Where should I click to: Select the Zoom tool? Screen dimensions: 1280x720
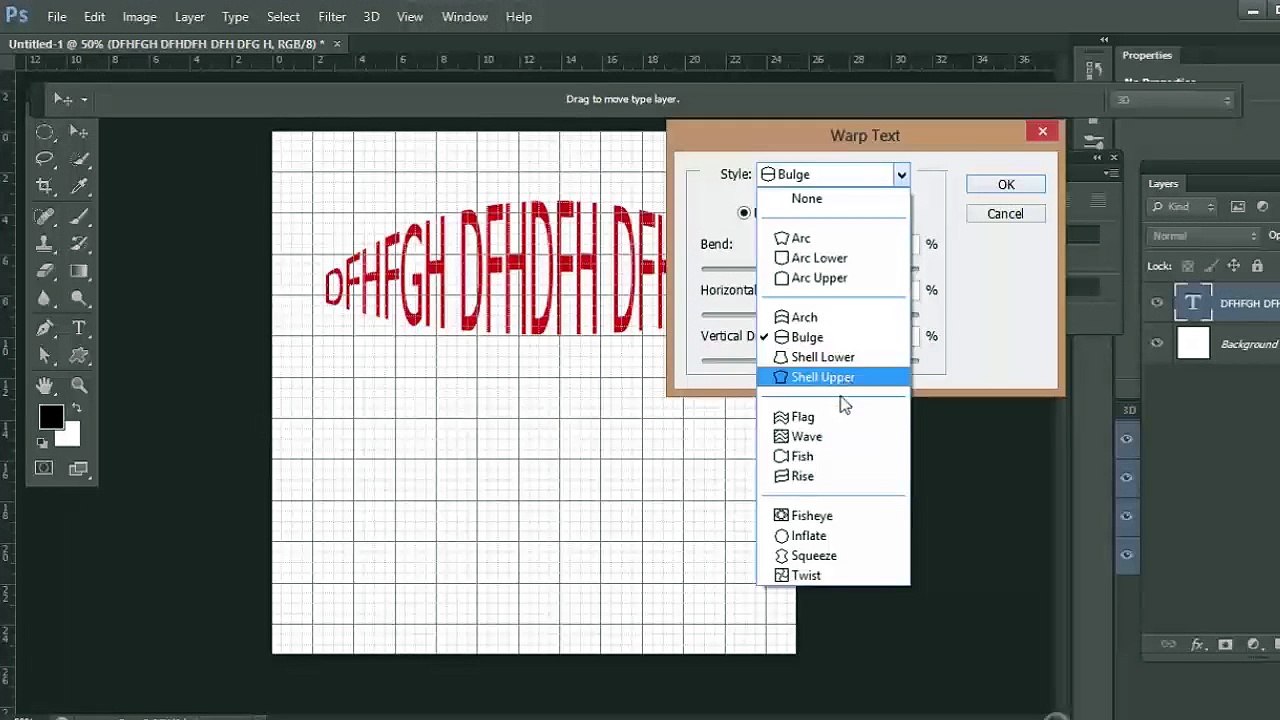pos(79,385)
